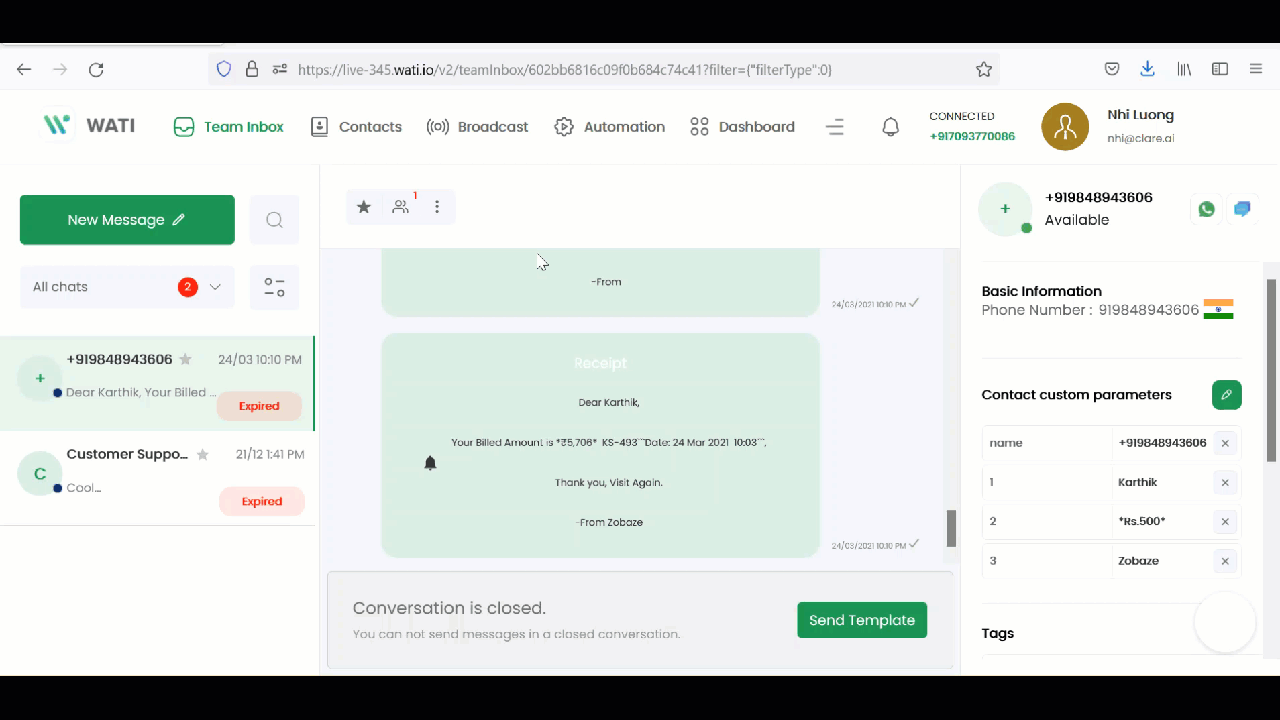Click the Tags section heading

pyautogui.click(x=998, y=633)
